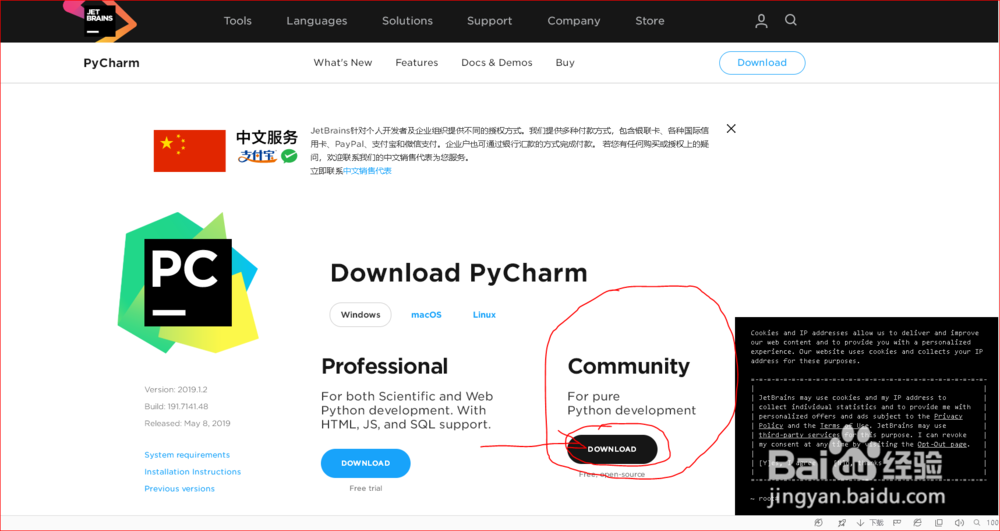Screen dimensions: 1000x531
Task: Go to the Store page
Action: tap(650, 21)
